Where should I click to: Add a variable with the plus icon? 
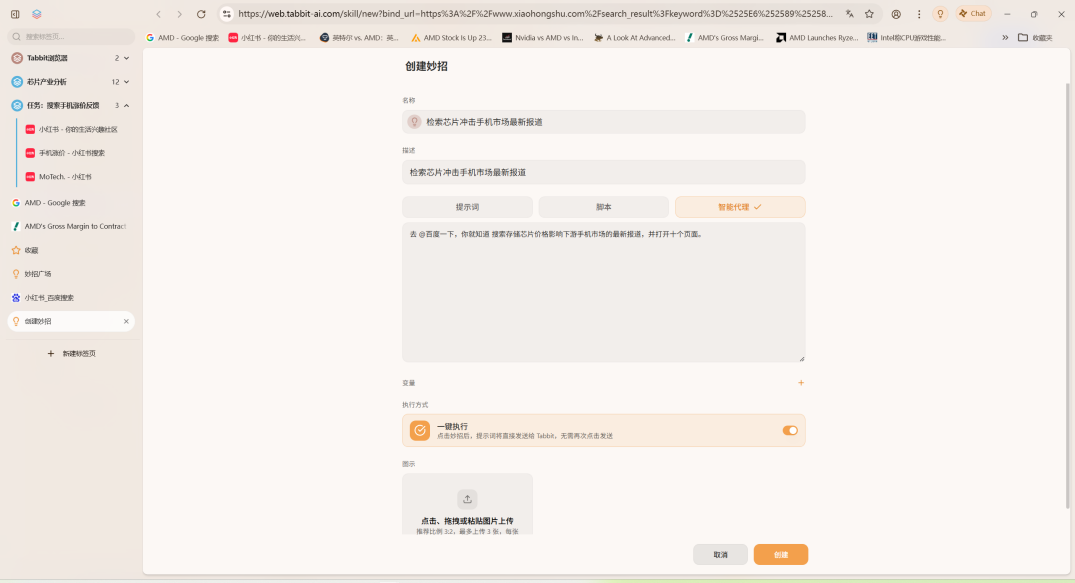click(x=800, y=383)
